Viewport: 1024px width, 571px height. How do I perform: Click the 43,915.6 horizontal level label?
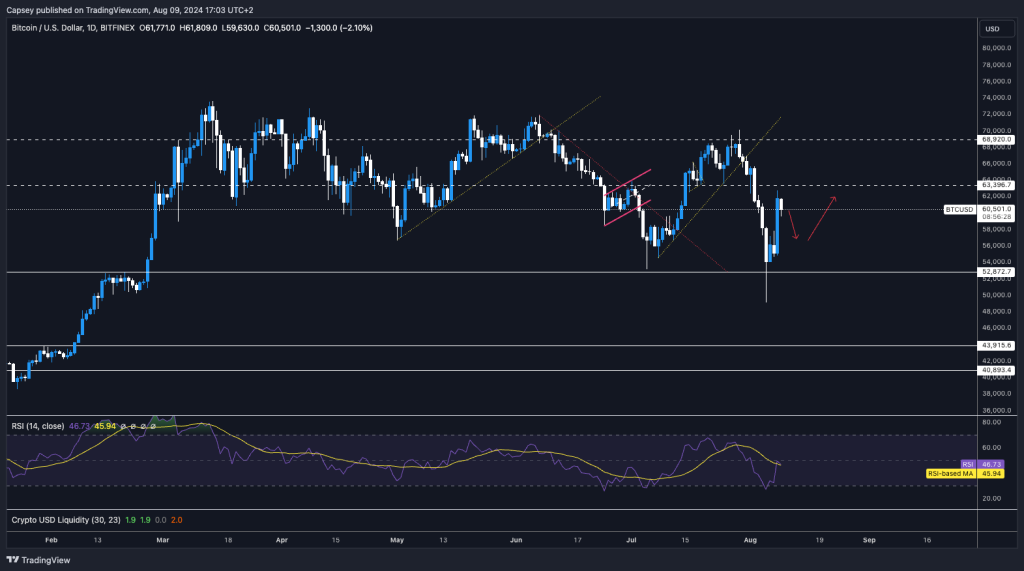click(998, 345)
